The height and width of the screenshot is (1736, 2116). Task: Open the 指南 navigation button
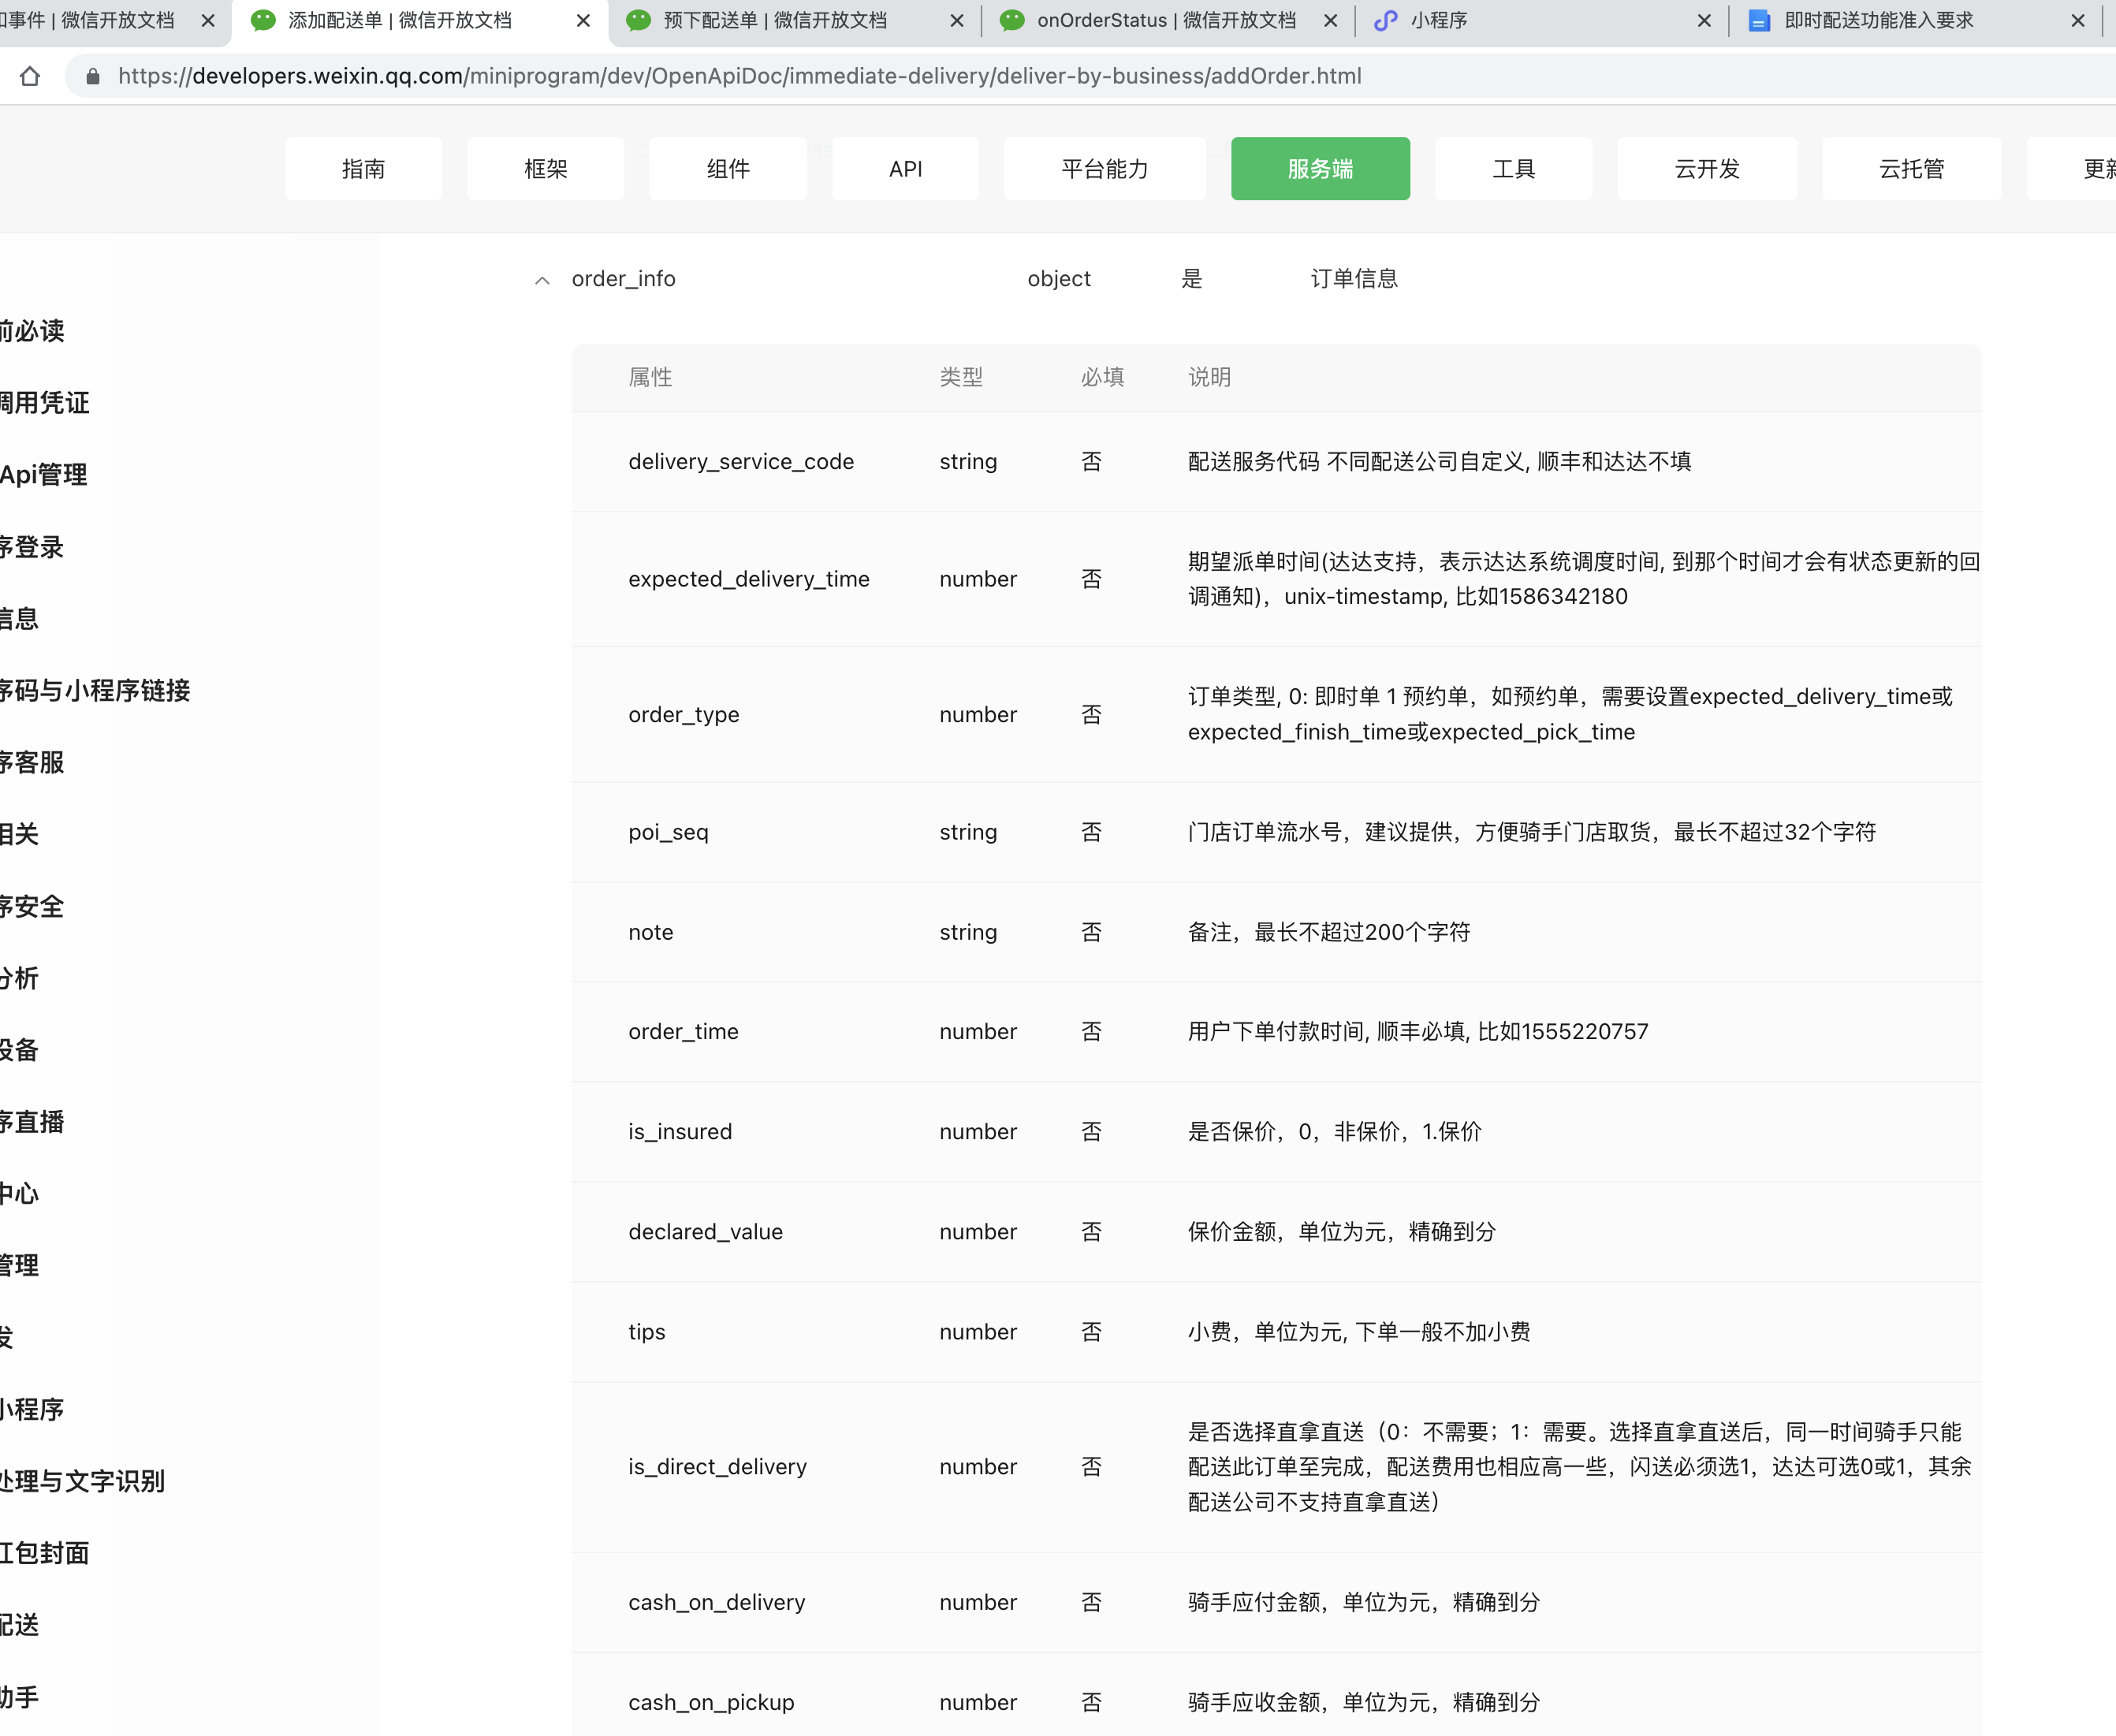[x=363, y=169]
